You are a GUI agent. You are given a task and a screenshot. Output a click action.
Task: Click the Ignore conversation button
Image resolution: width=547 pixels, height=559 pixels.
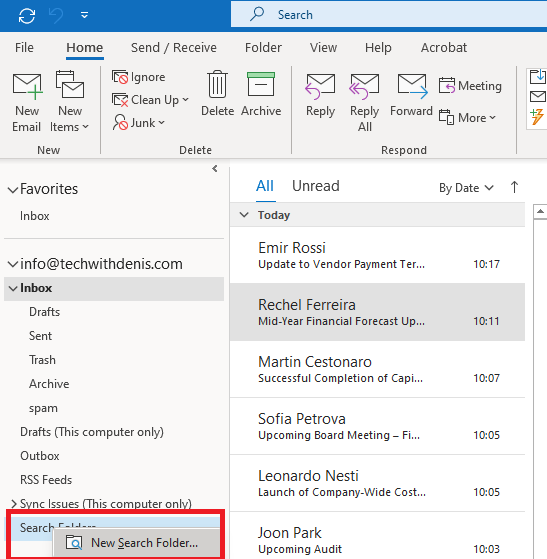coord(139,77)
